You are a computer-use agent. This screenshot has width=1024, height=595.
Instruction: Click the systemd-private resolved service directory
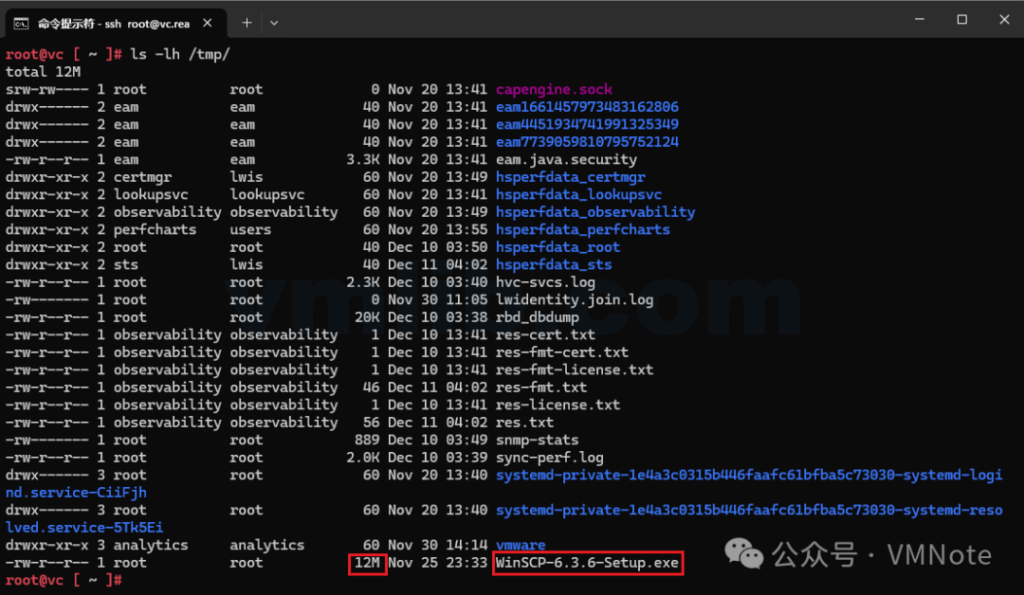pyautogui.click(x=749, y=511)
